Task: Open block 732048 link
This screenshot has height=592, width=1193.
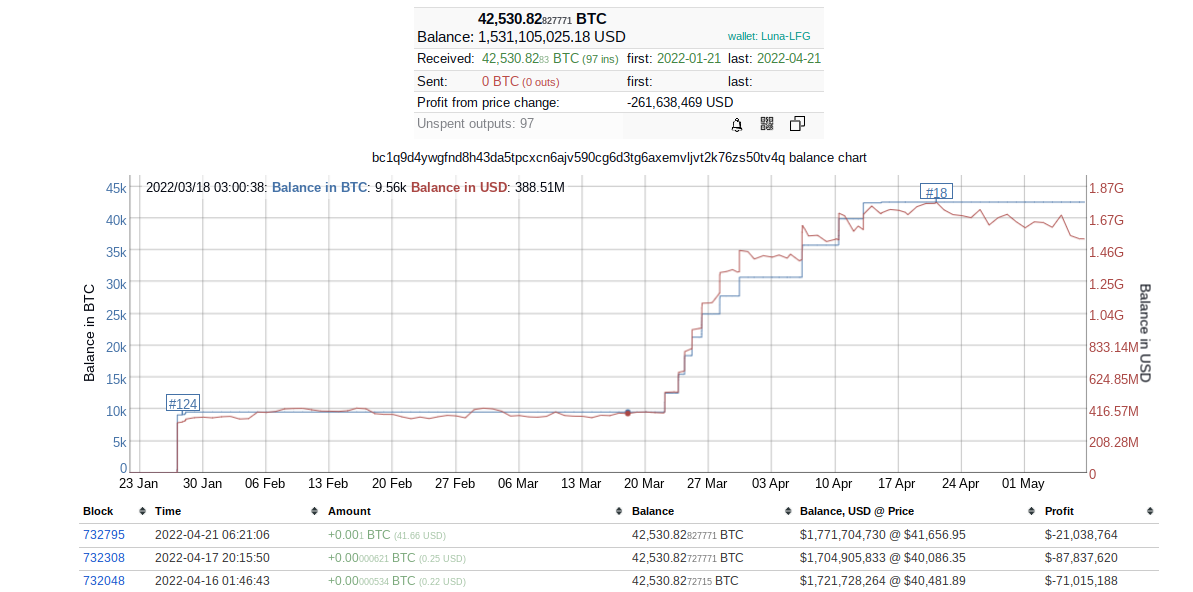Action: 104,581
